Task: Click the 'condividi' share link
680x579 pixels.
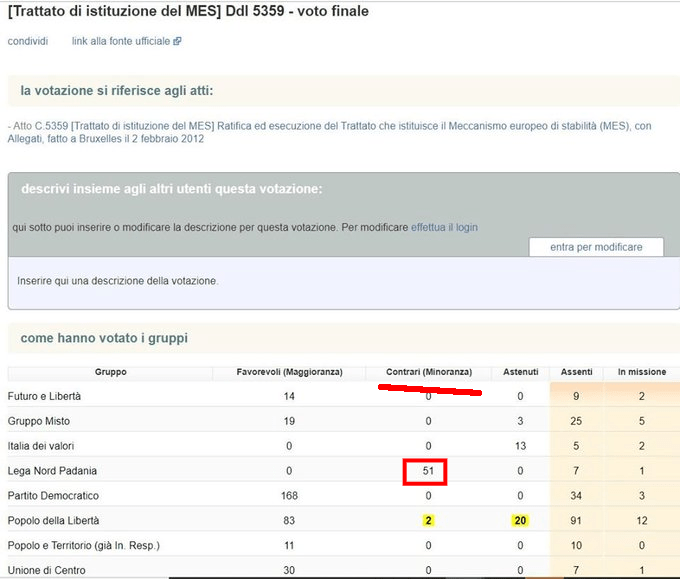Action: click(28, 41)
